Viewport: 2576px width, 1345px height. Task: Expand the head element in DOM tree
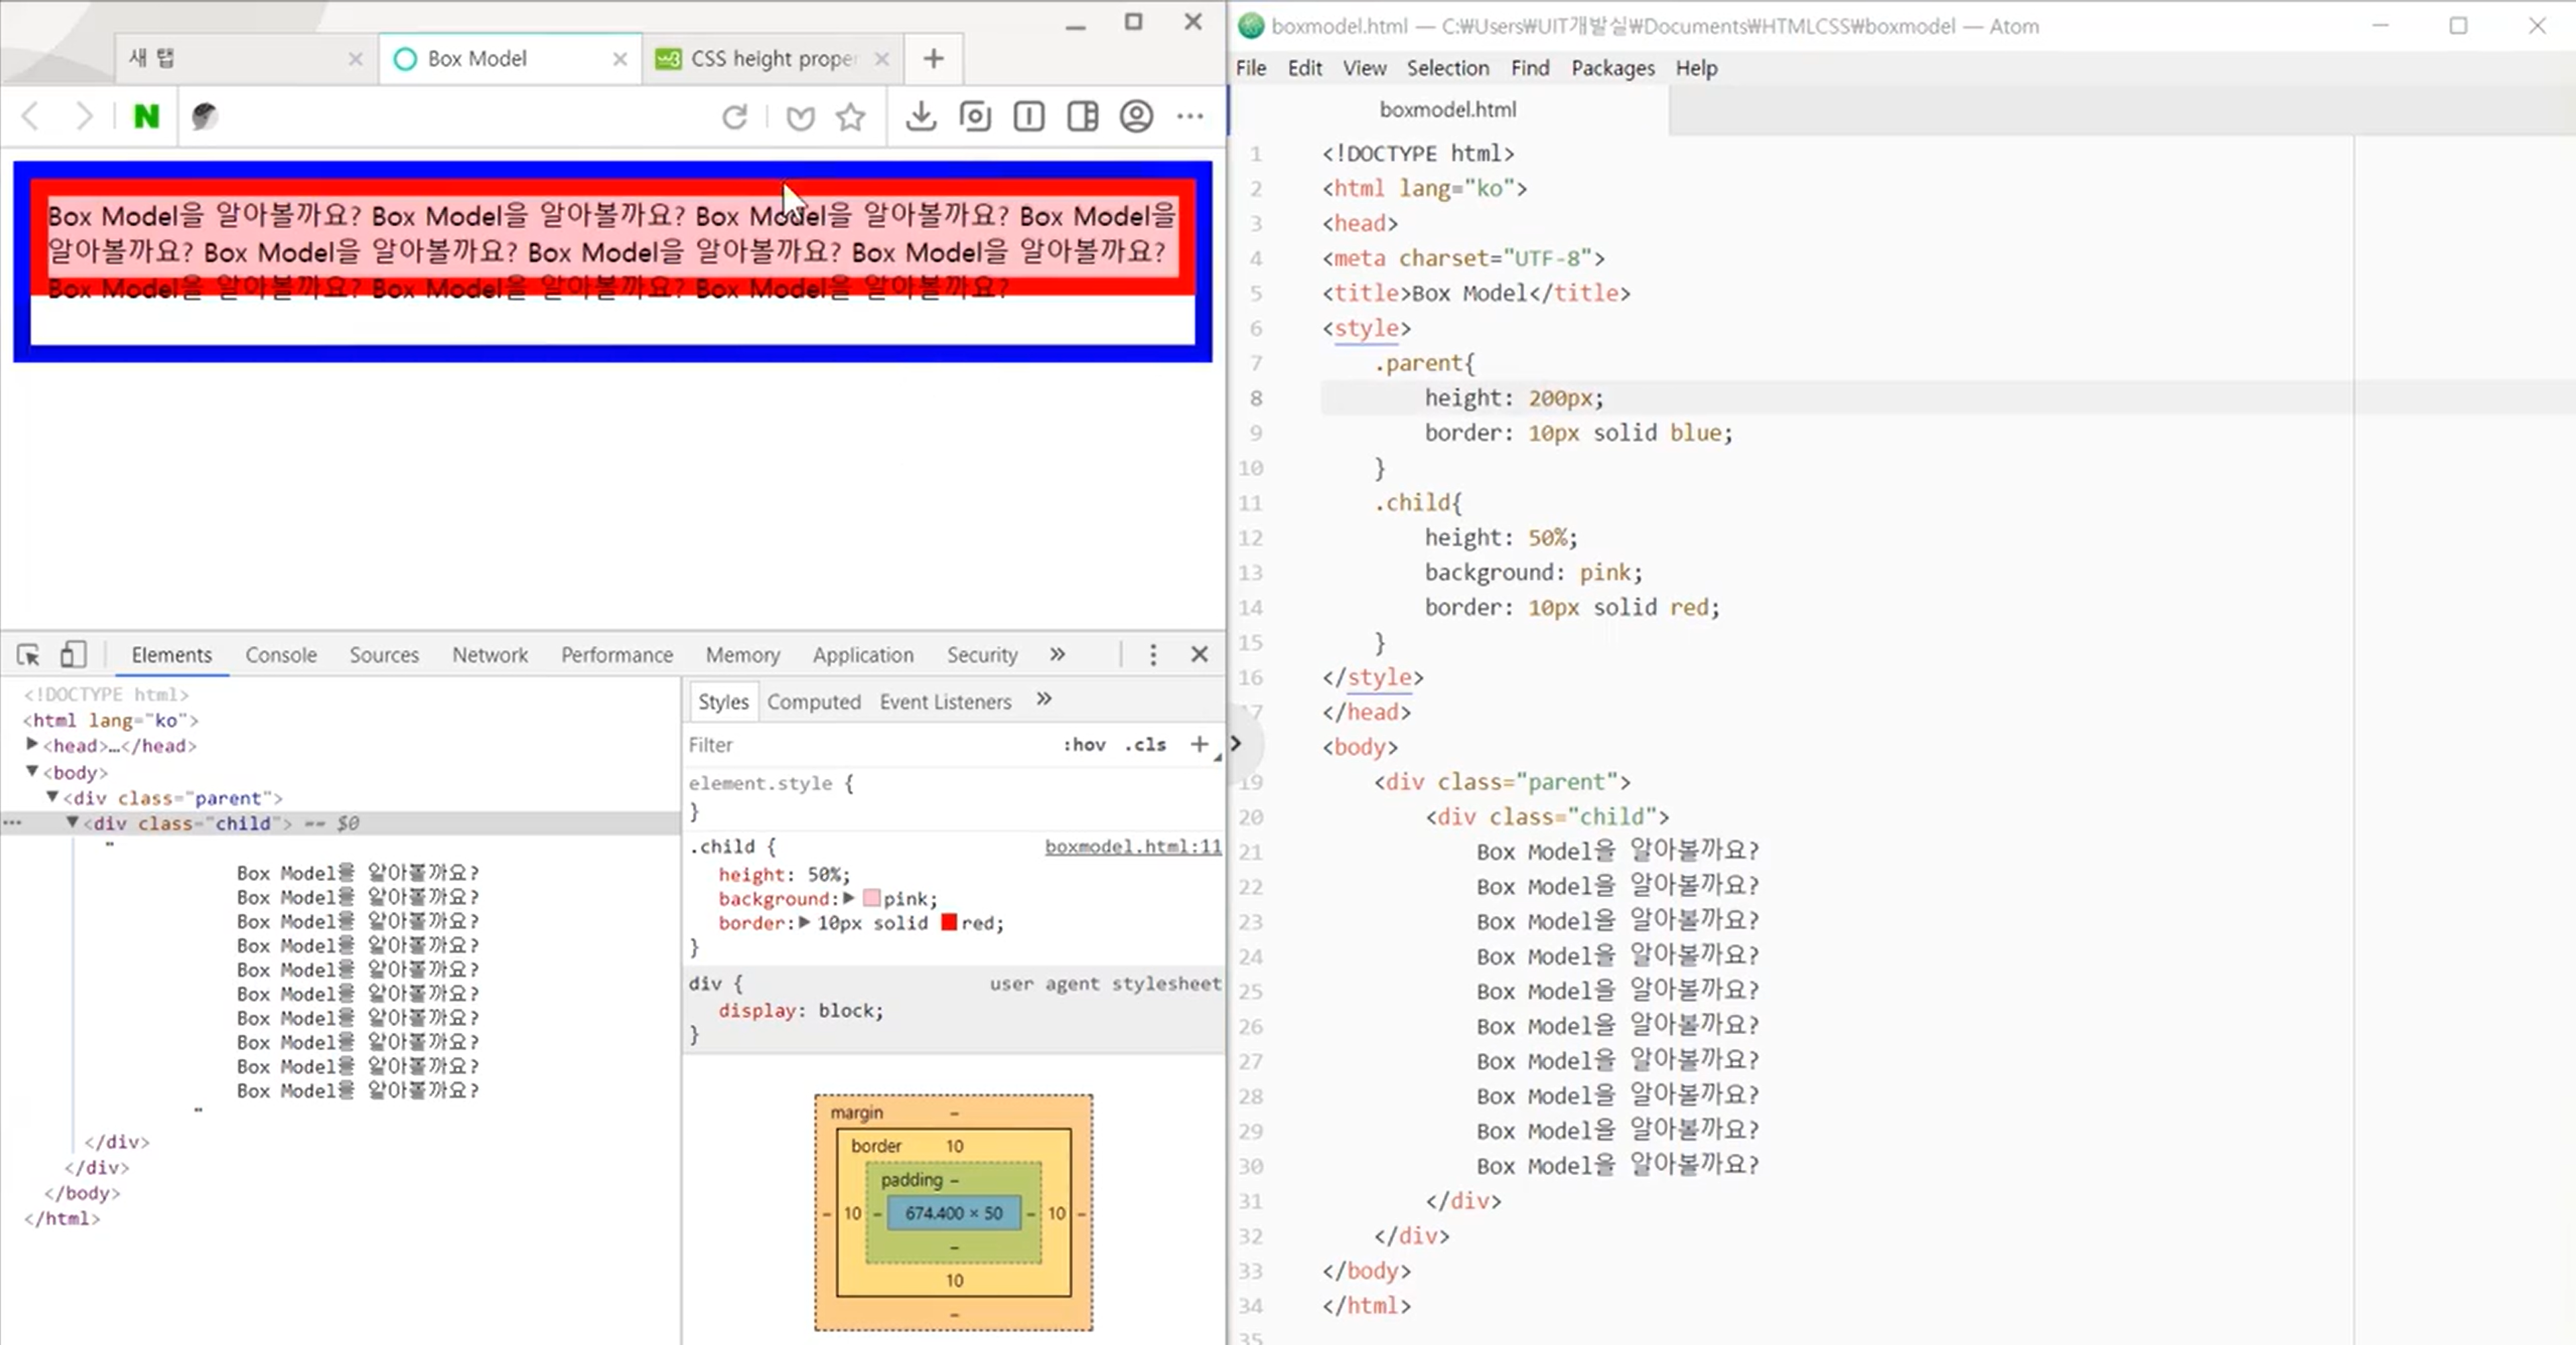[32, 745]
